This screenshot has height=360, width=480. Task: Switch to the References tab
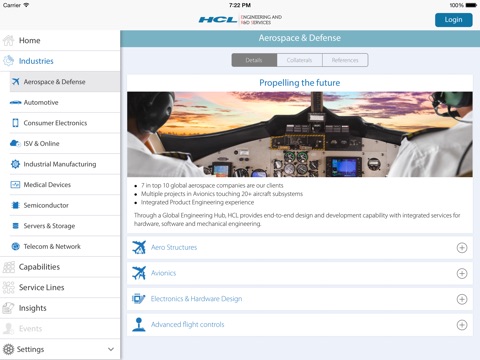click(x=345, y=60)
